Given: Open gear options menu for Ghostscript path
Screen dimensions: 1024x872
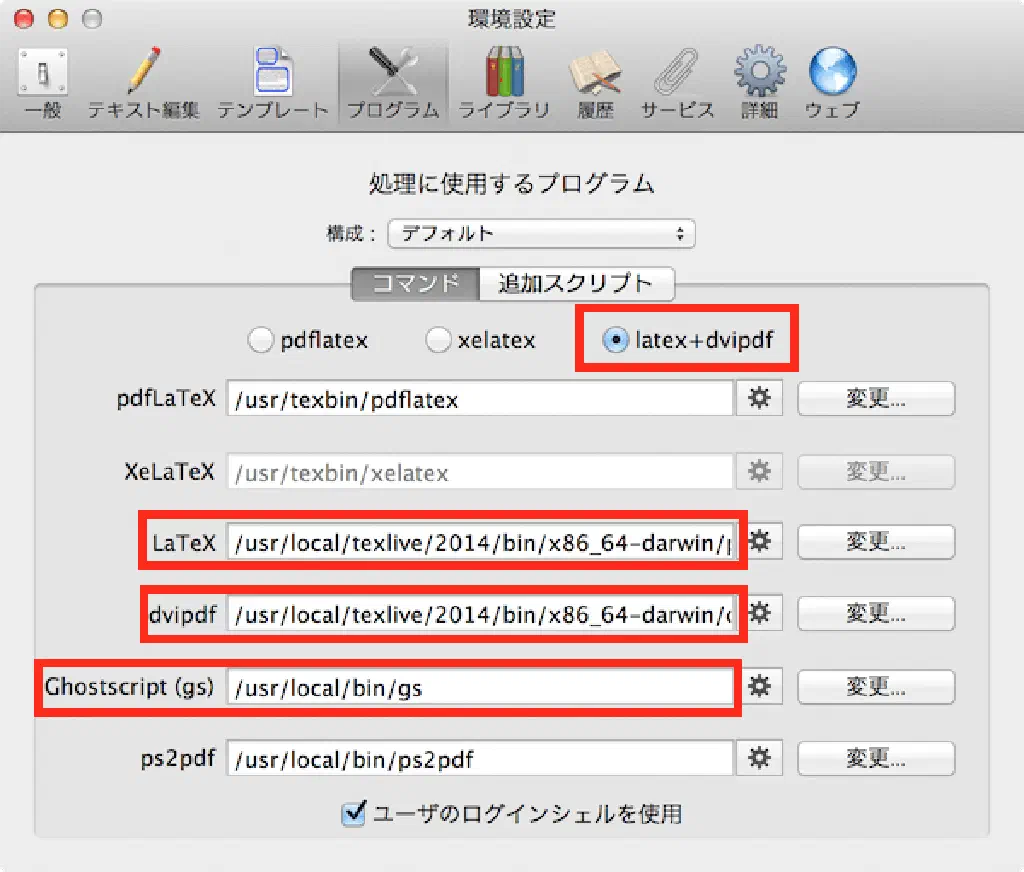Looking at the screenshot, I should coord(760,687).
